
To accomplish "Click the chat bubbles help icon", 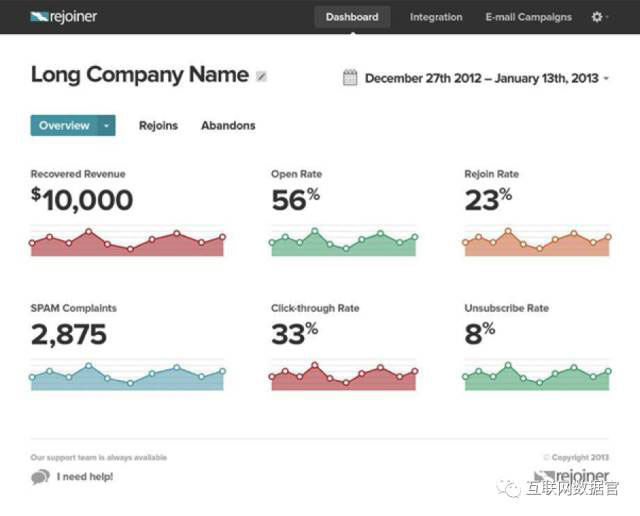I will coord(40,477).
